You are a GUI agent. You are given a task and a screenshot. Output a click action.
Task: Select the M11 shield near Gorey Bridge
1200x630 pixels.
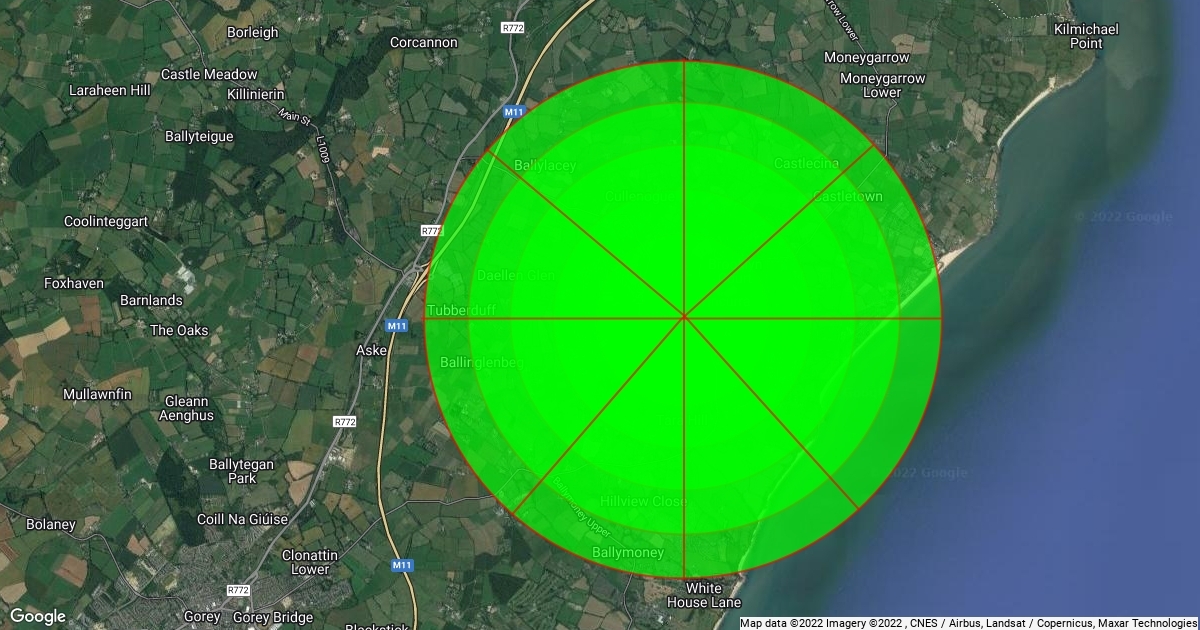pos(402,565)
